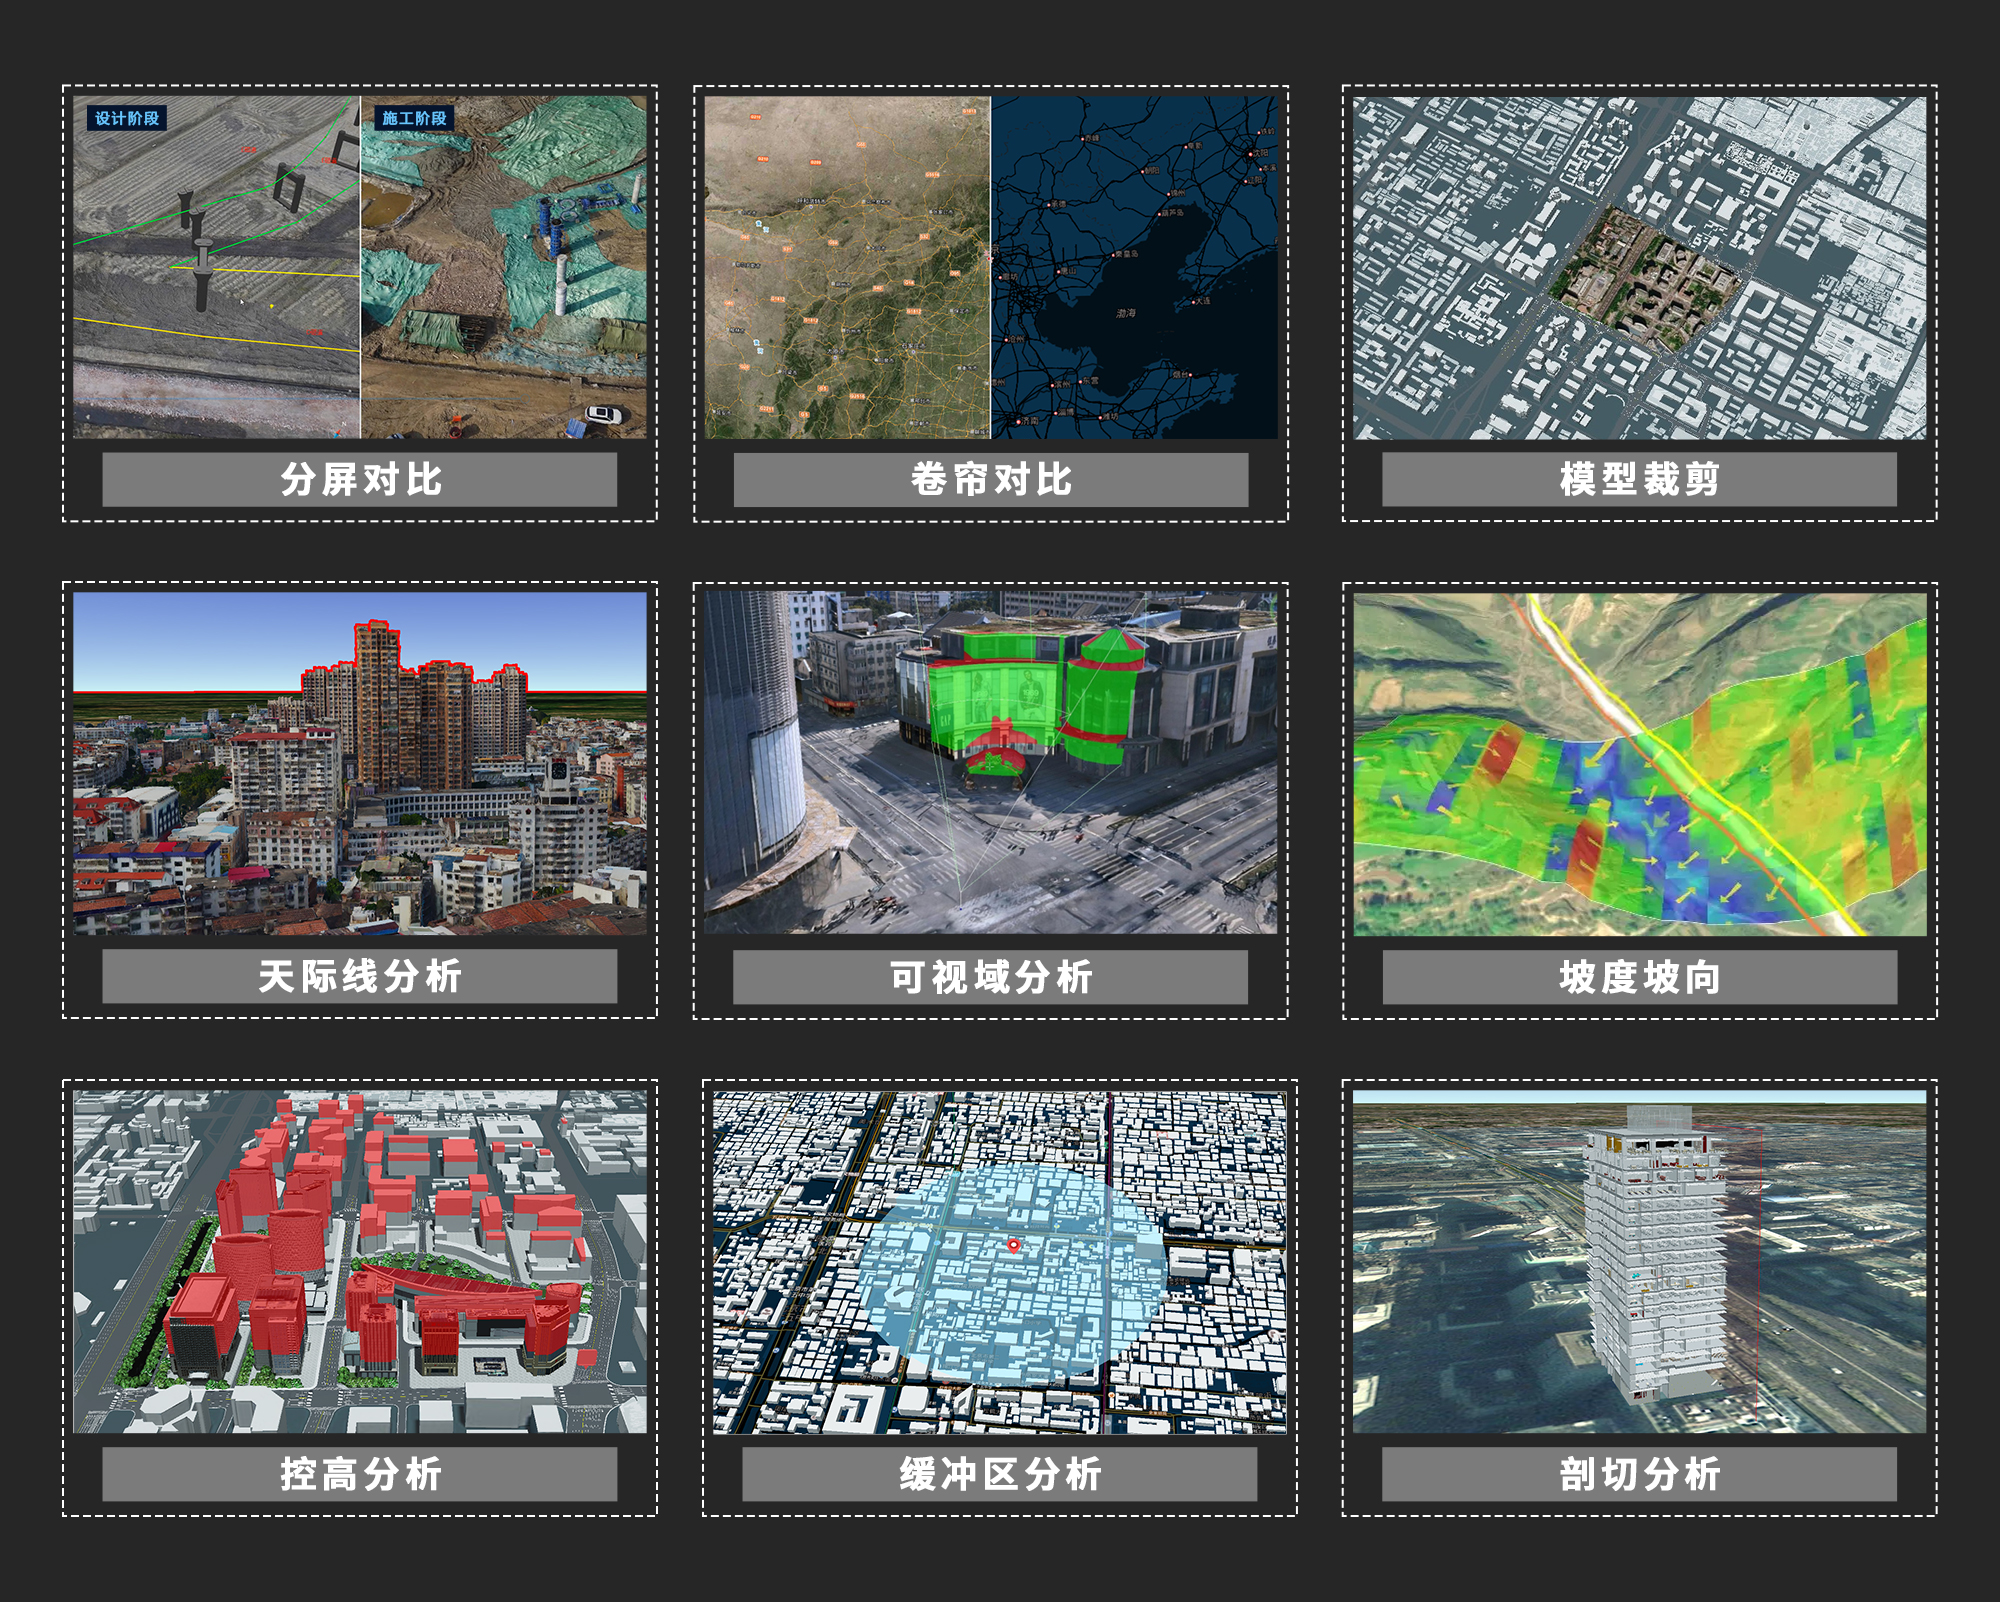Open the 天际线分析 skyline thumbnail
The image size is (2000, 1602).
[x=360, y=763]
